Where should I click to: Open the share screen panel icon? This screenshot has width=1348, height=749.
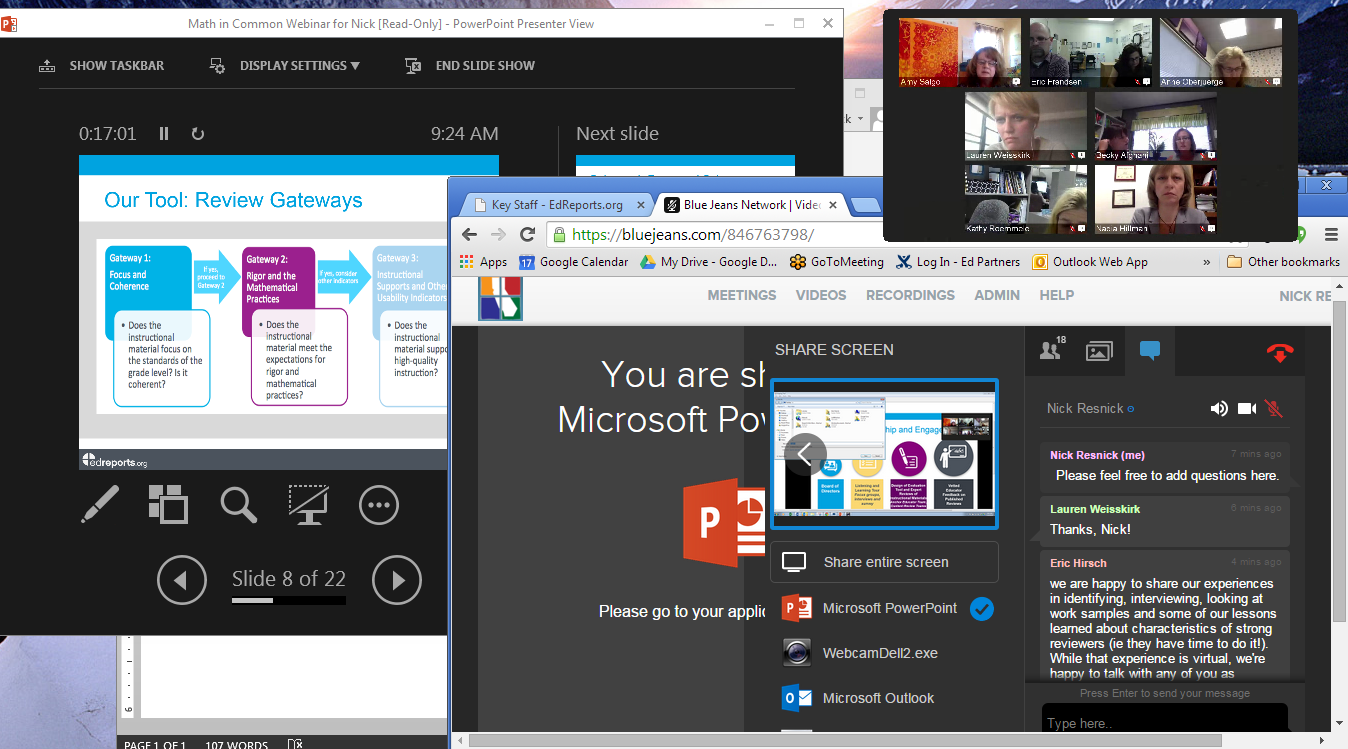1099,351
